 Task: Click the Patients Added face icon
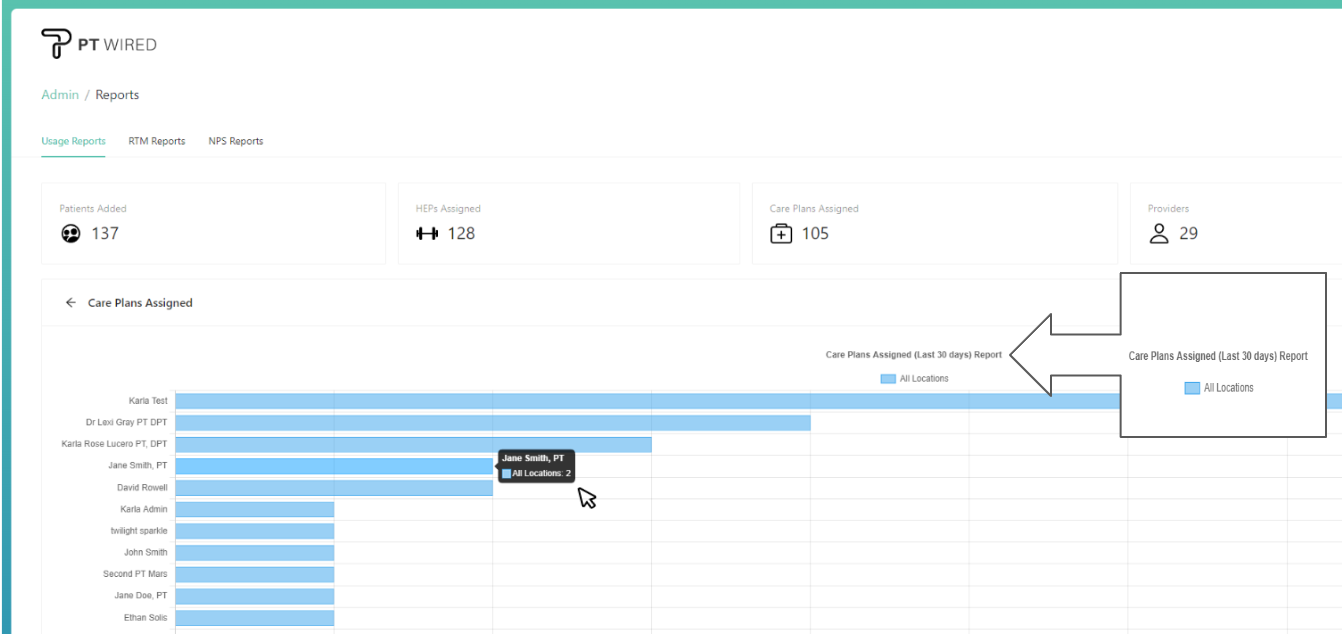pyautogui.click(x=69, y=234)
